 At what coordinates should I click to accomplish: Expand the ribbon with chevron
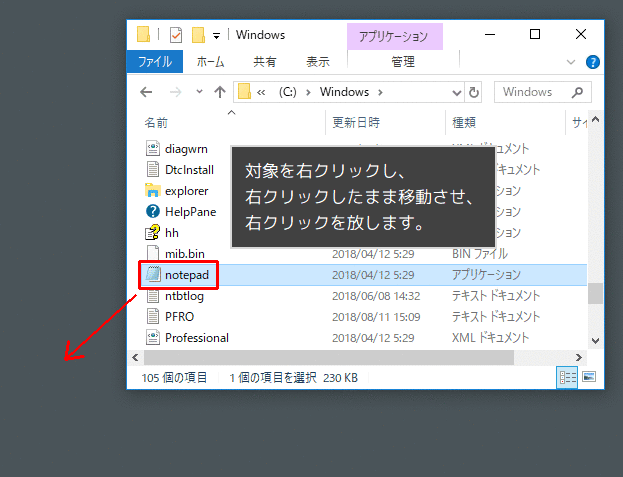coord(572,61)
